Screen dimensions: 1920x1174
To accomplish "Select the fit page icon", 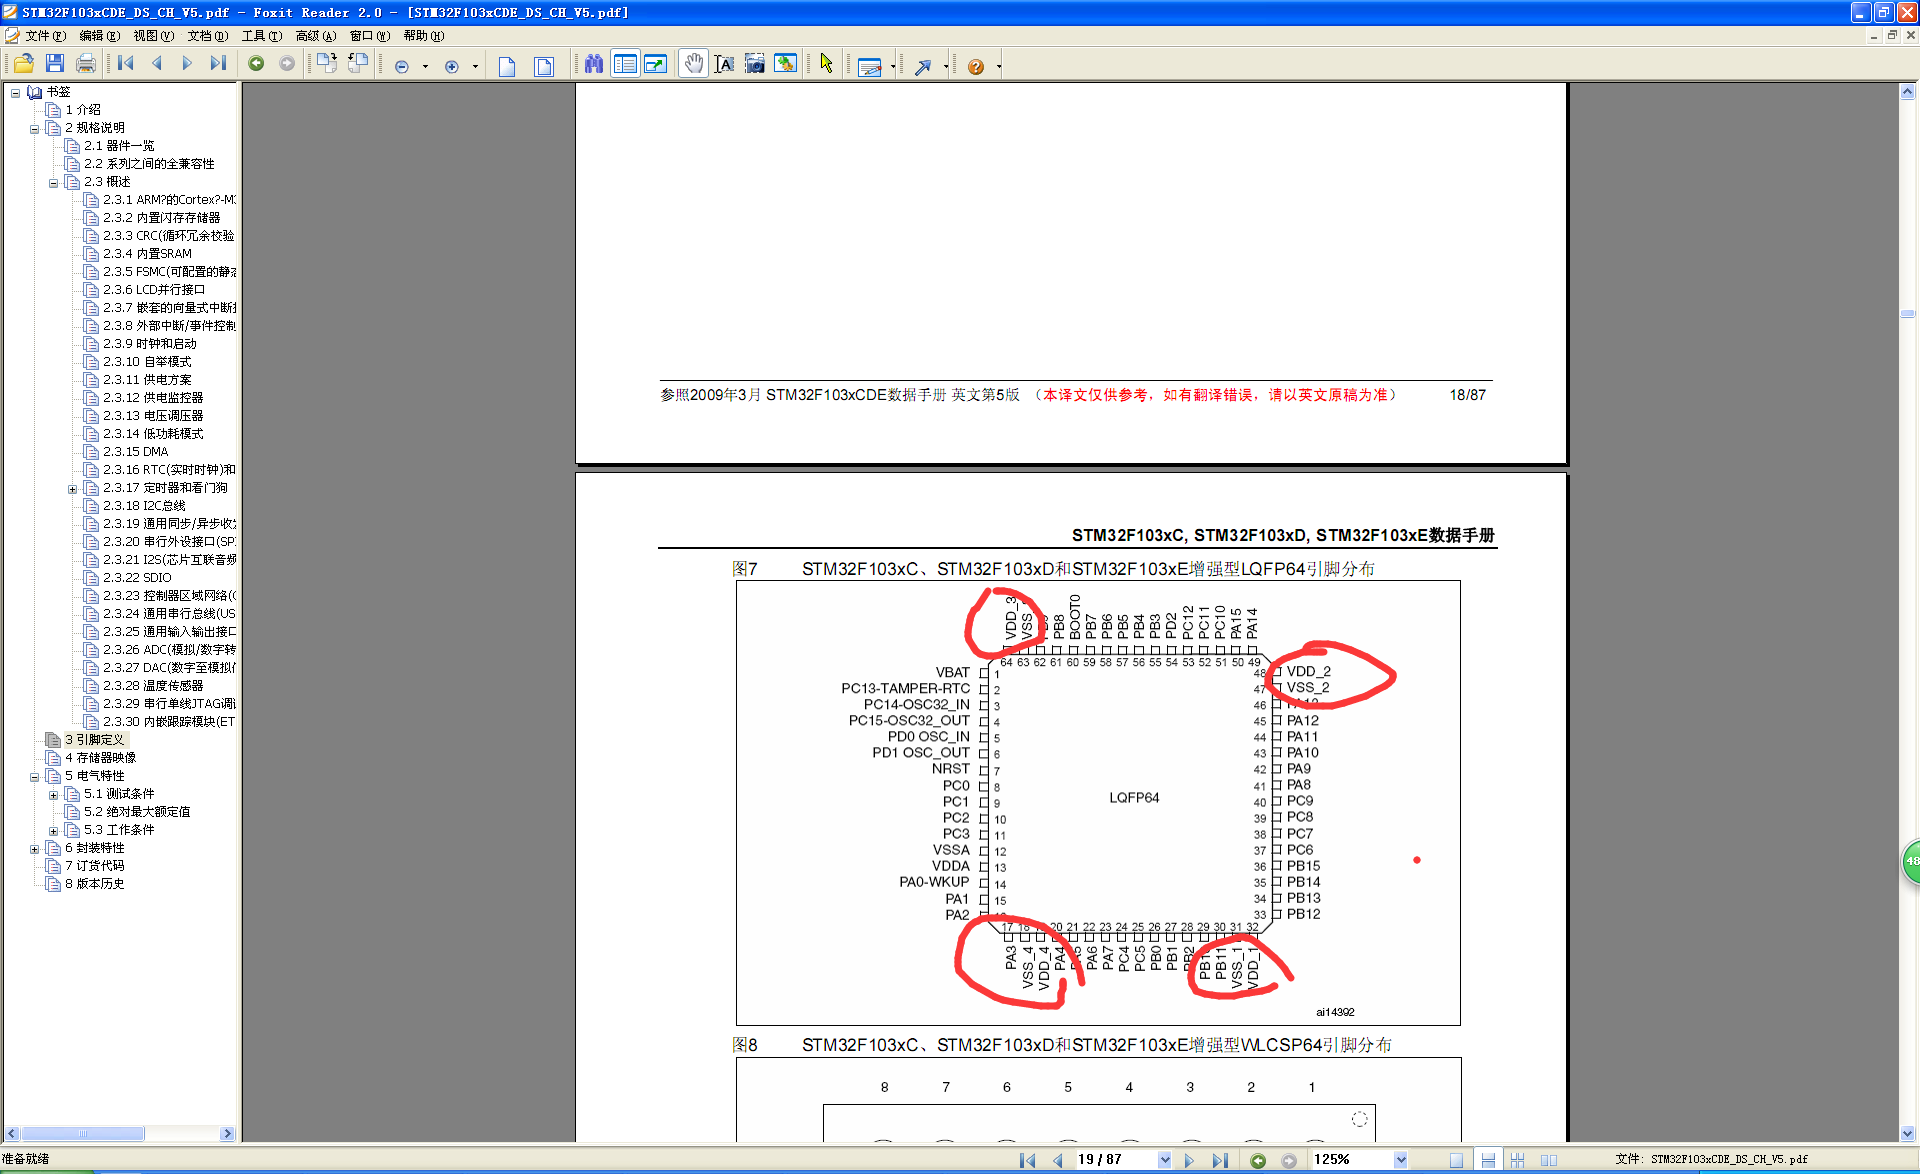I will (544, 66).
